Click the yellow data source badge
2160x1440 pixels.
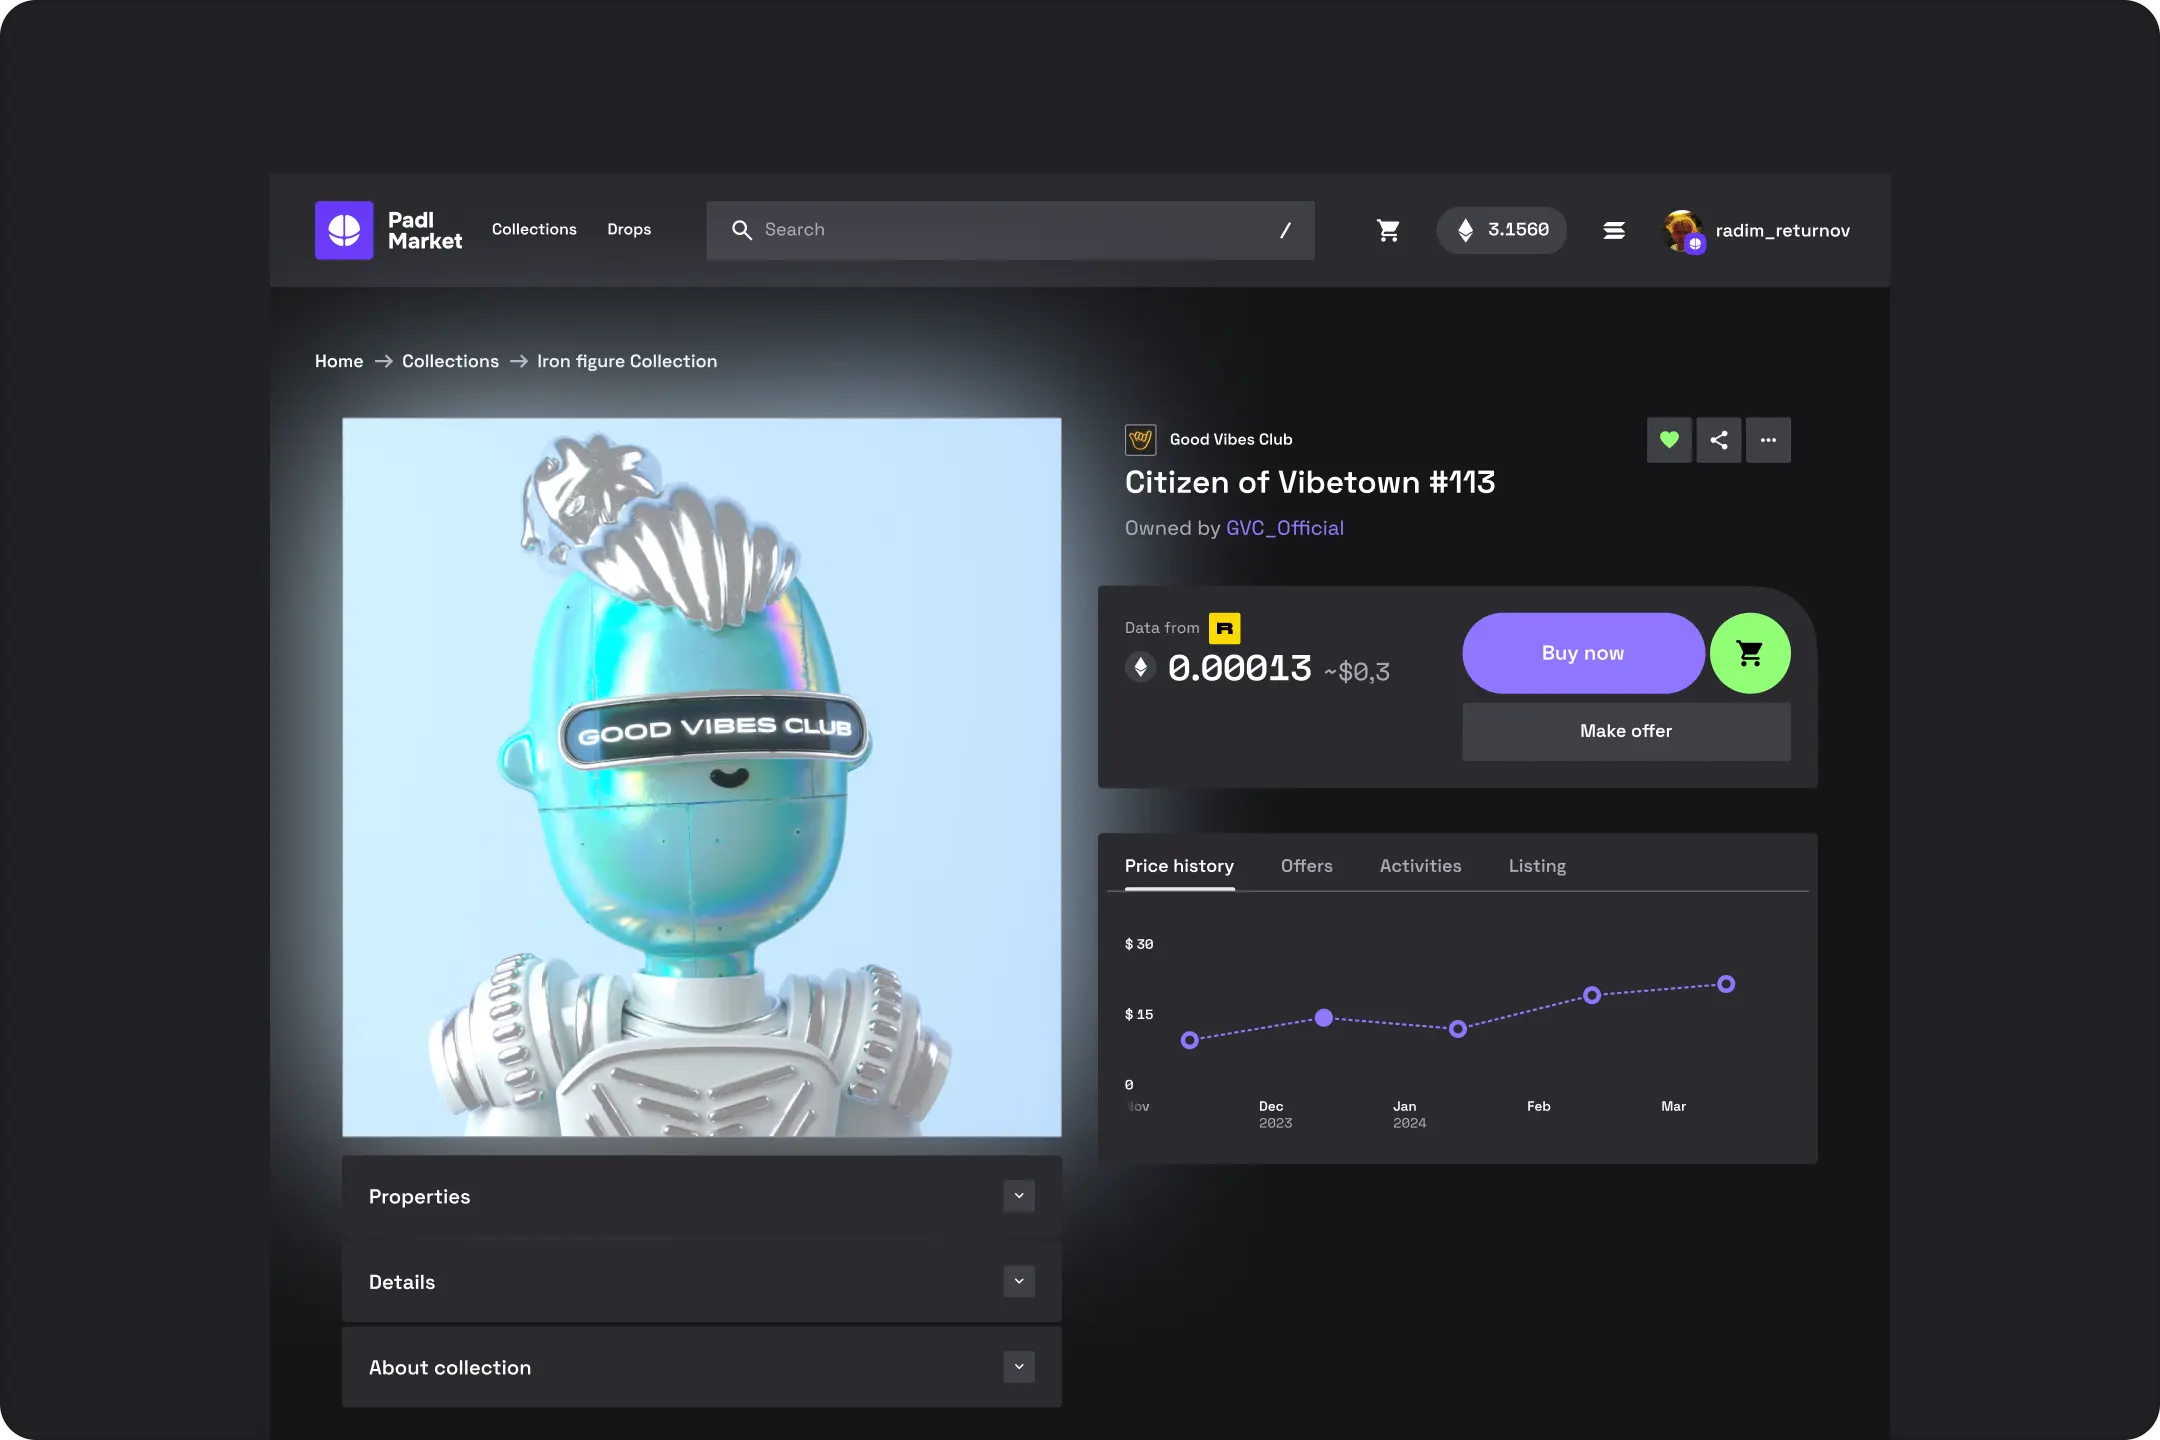tap(1224, 628)
